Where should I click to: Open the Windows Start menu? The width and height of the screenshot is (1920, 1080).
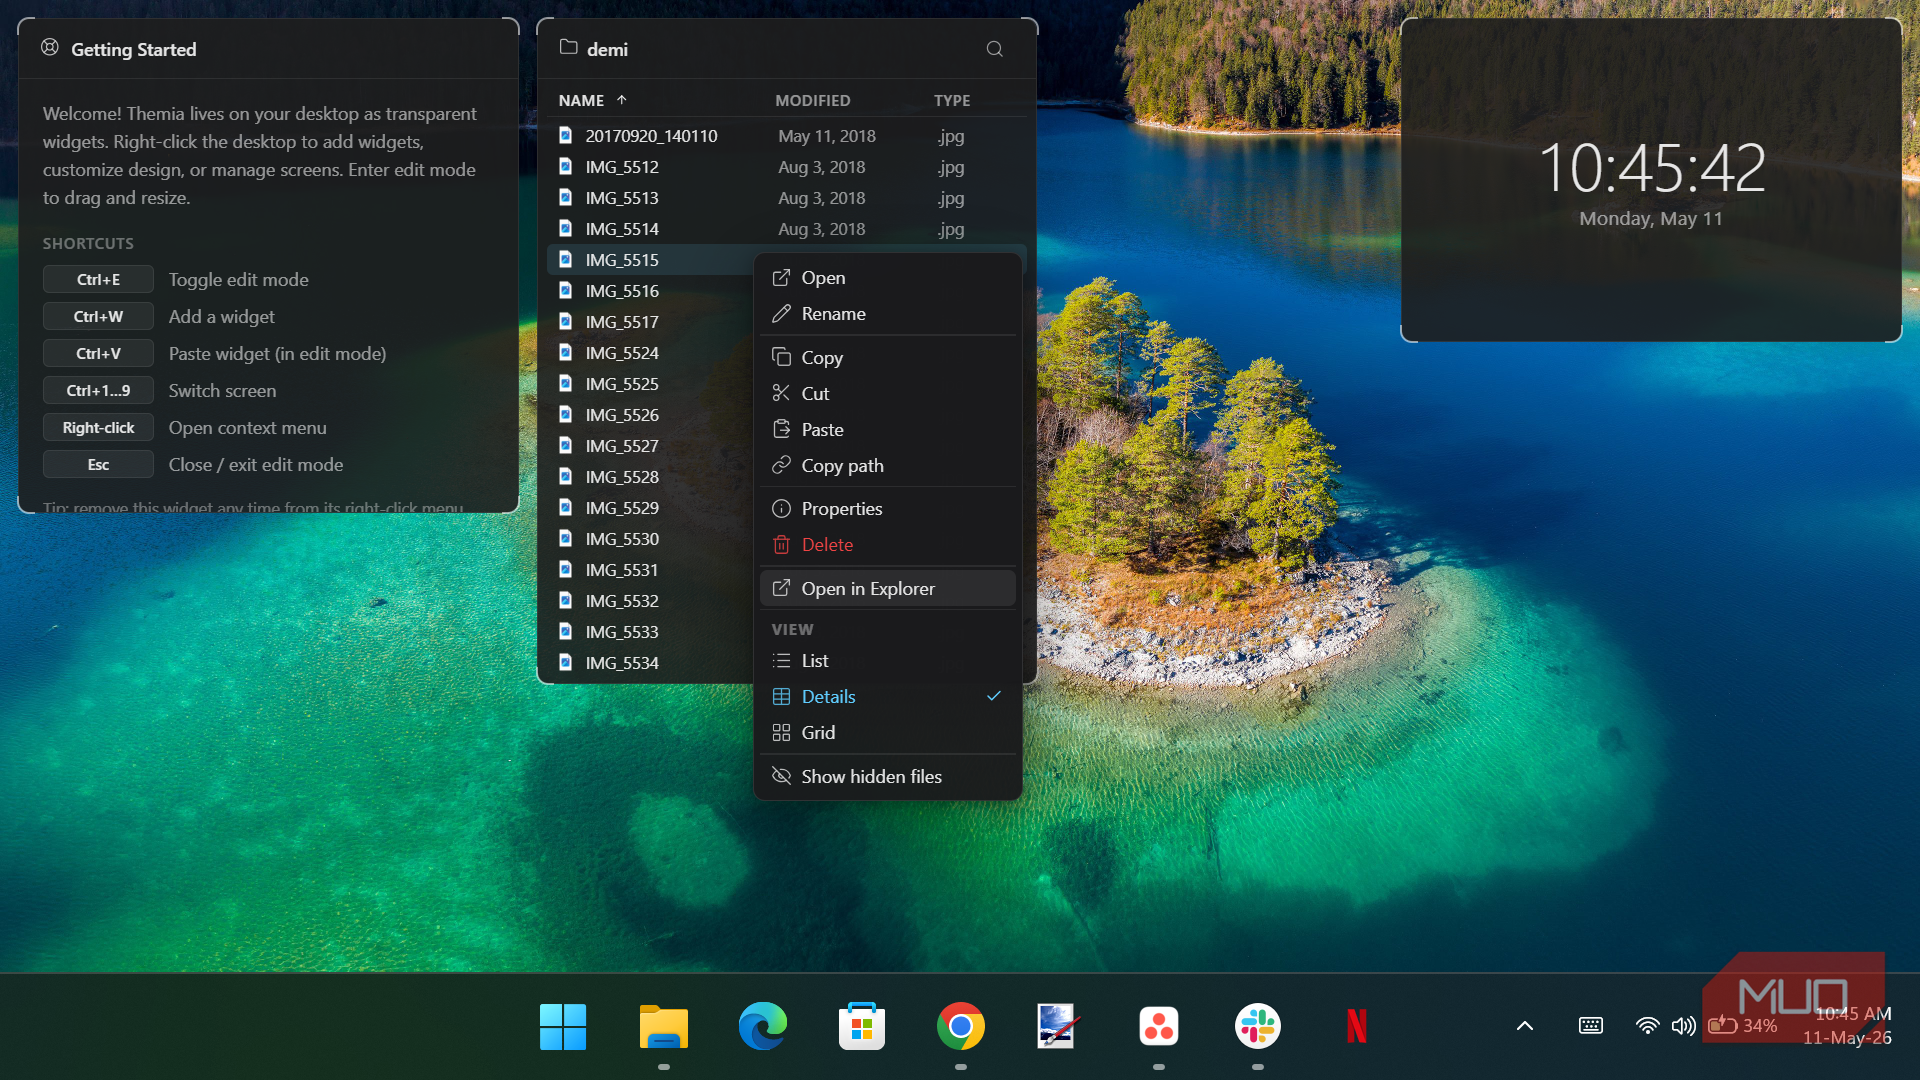coord(563,1027)
